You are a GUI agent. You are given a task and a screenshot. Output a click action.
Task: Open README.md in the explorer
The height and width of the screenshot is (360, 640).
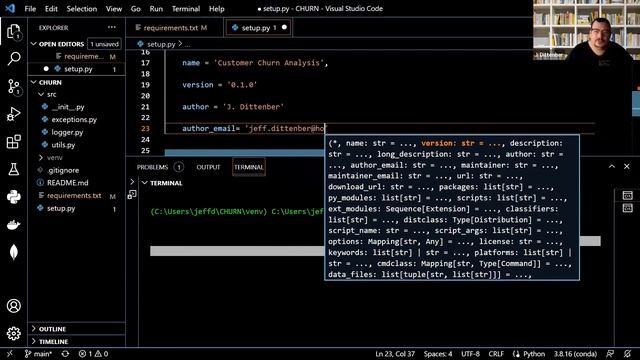(67, 183)
